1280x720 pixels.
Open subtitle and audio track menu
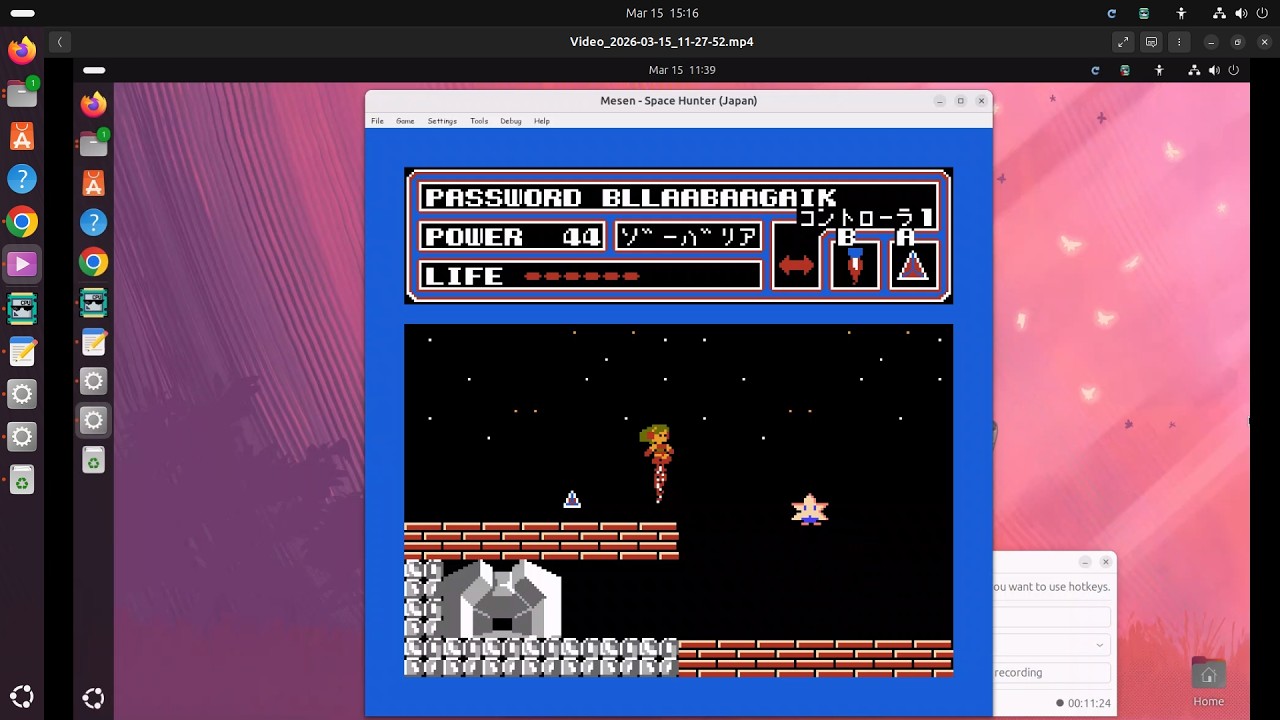point(1151,42)
